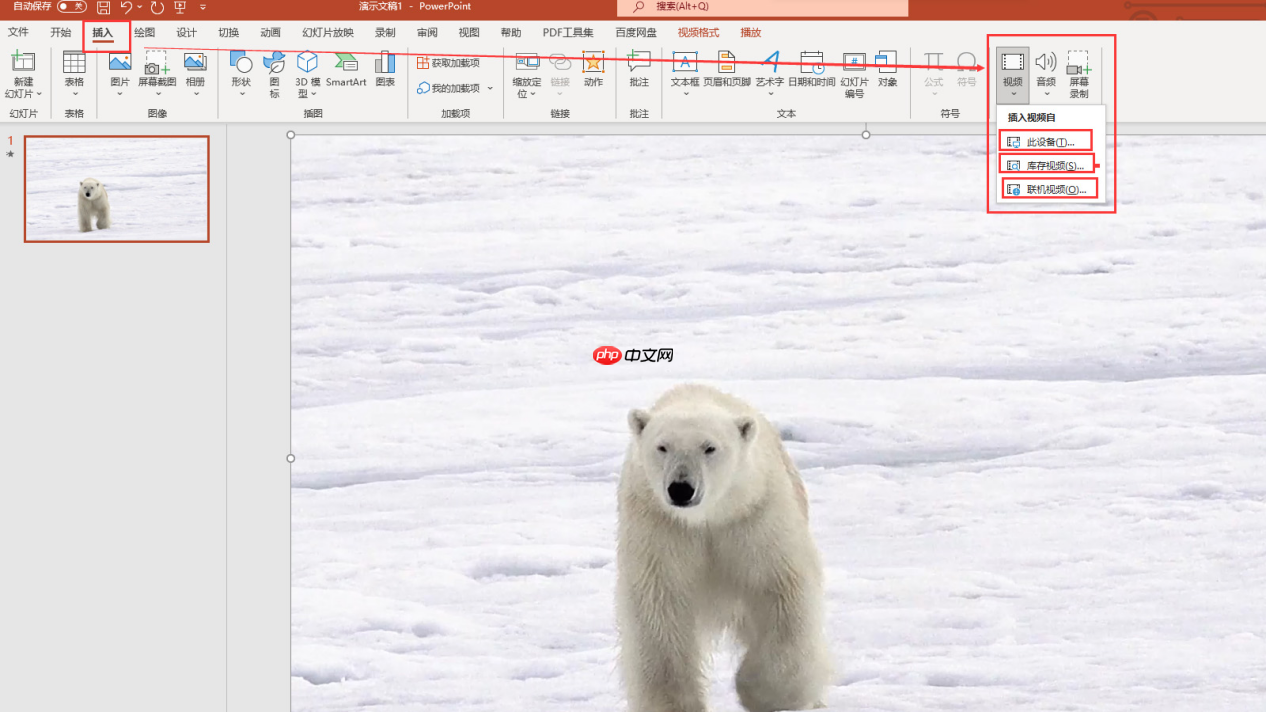Viewport: 1266px width, 712px height.
Task: Switch to the 视频格式 video format tab
Action: click(x=698, y=33)
